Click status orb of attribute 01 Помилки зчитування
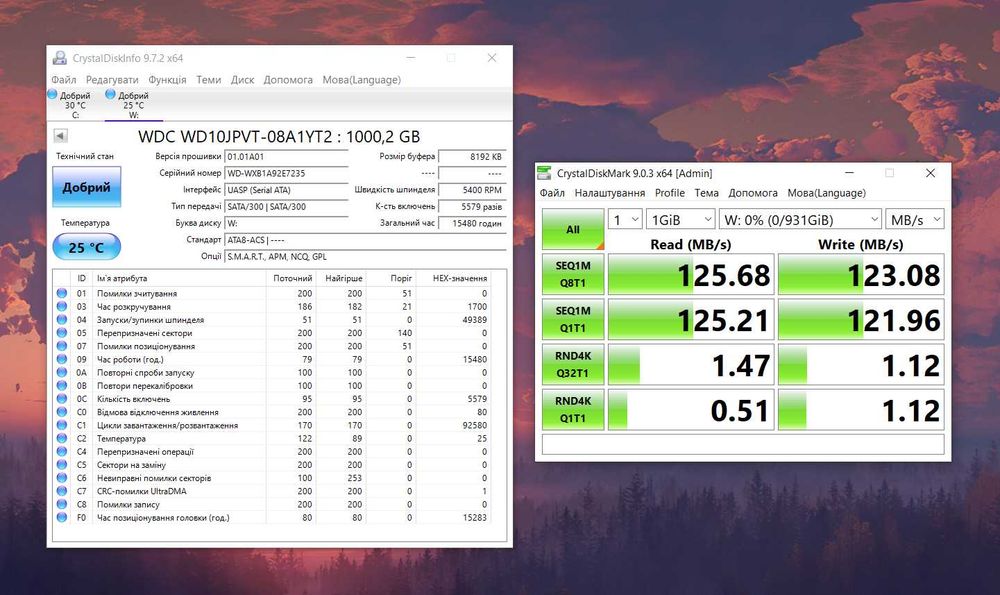The height and width of the screenshot is (595, 1000). (62, 293)
